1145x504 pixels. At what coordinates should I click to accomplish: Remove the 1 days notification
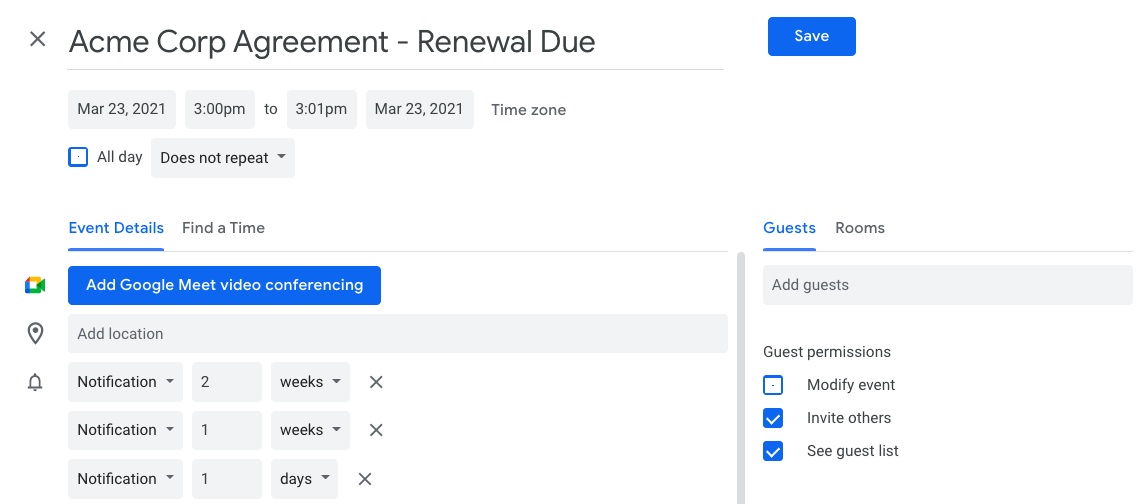pos(364,479)
